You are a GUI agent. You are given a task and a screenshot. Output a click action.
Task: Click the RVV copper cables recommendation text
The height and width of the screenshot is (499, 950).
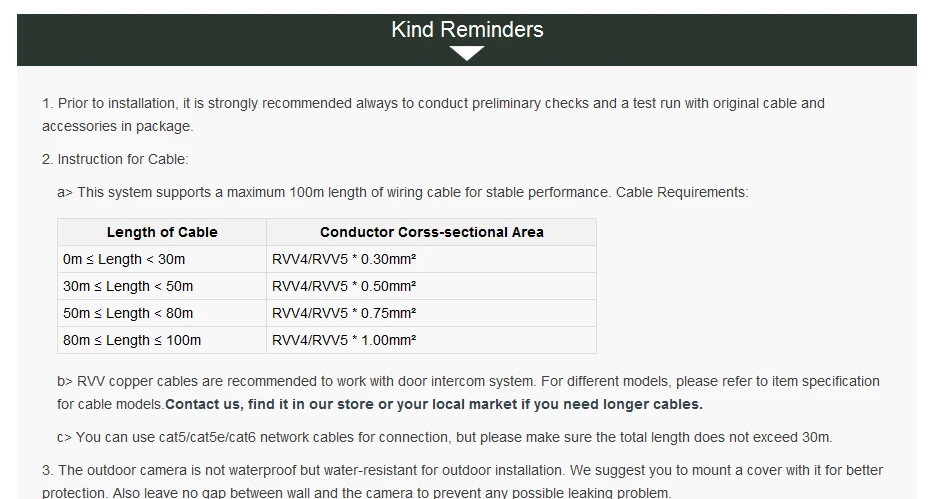[x=468, y=392]
